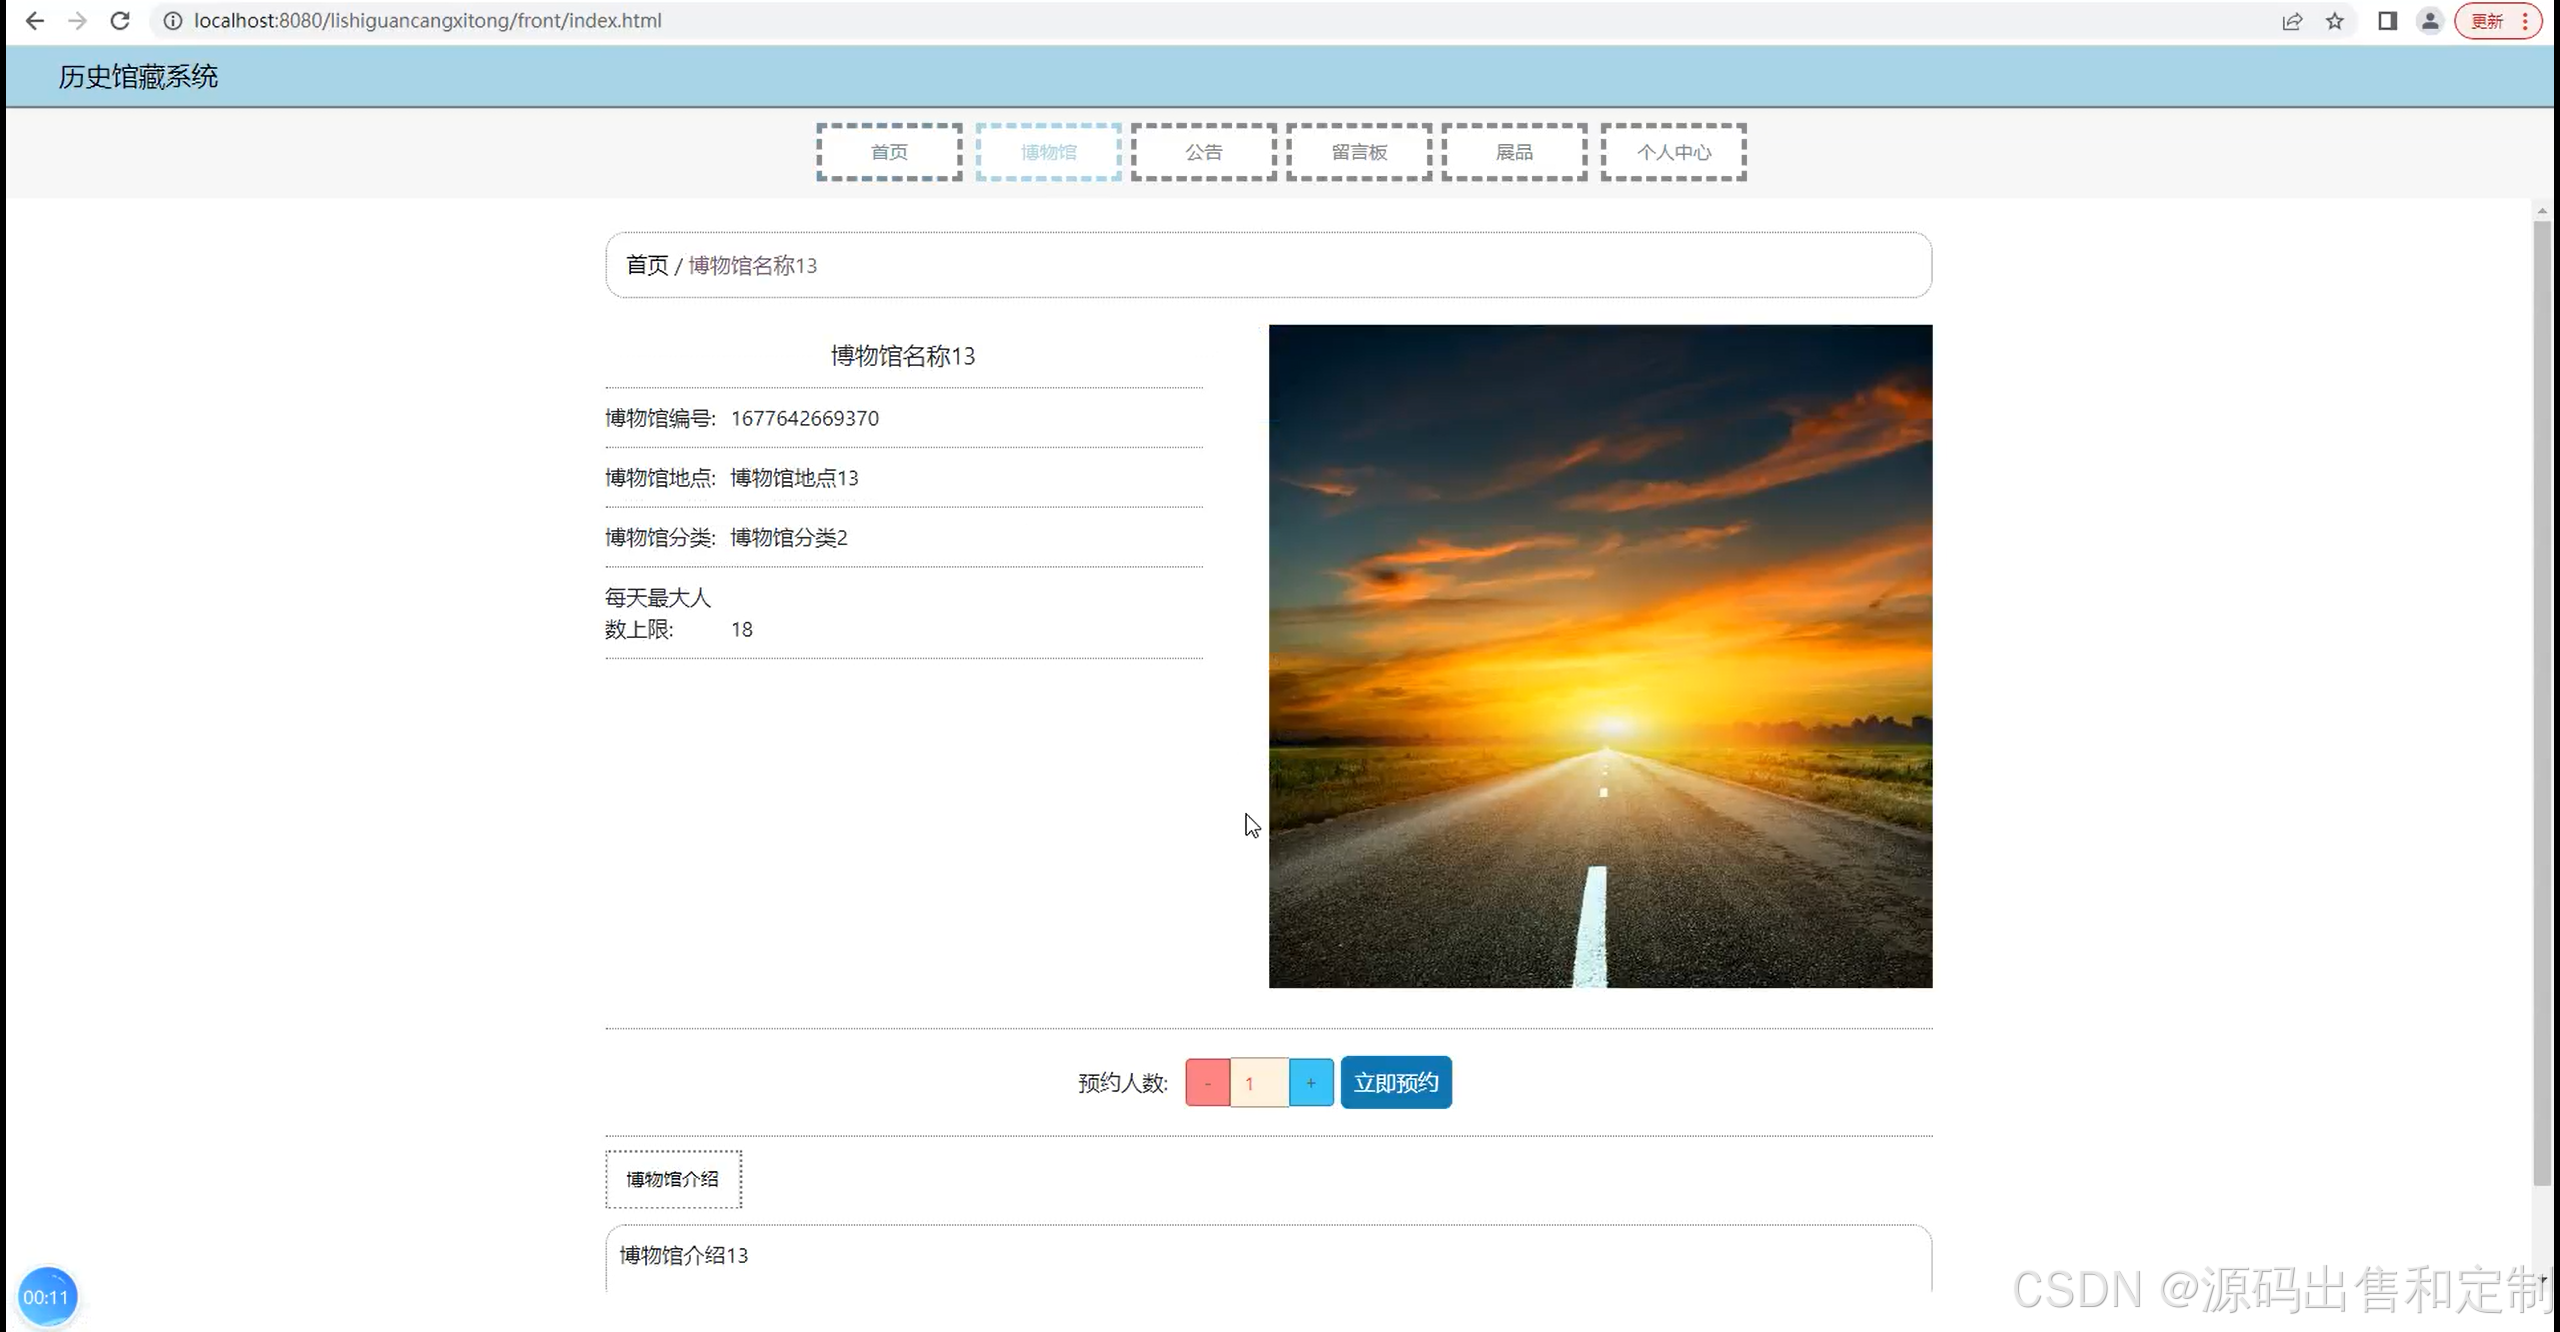The height and width of the screenshot is (1332, 2560).
Task: Click the 首页 breadcrumb link
Action: point(646,265)
